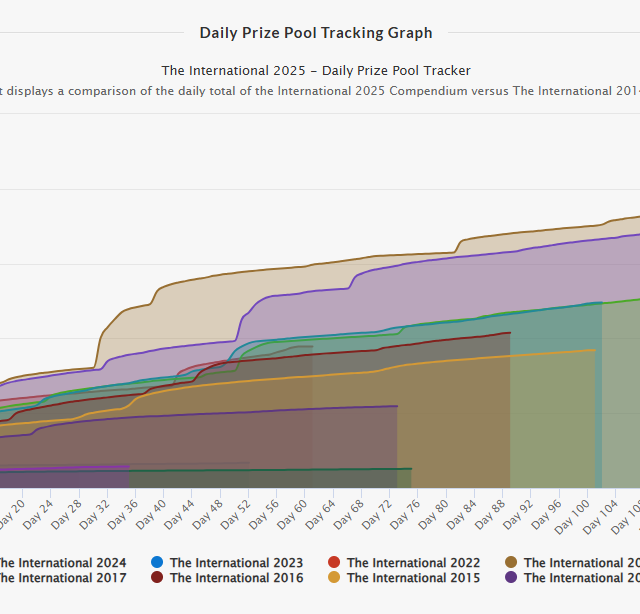Click the dark red International 2016 legend dot

tap(157, 578)
